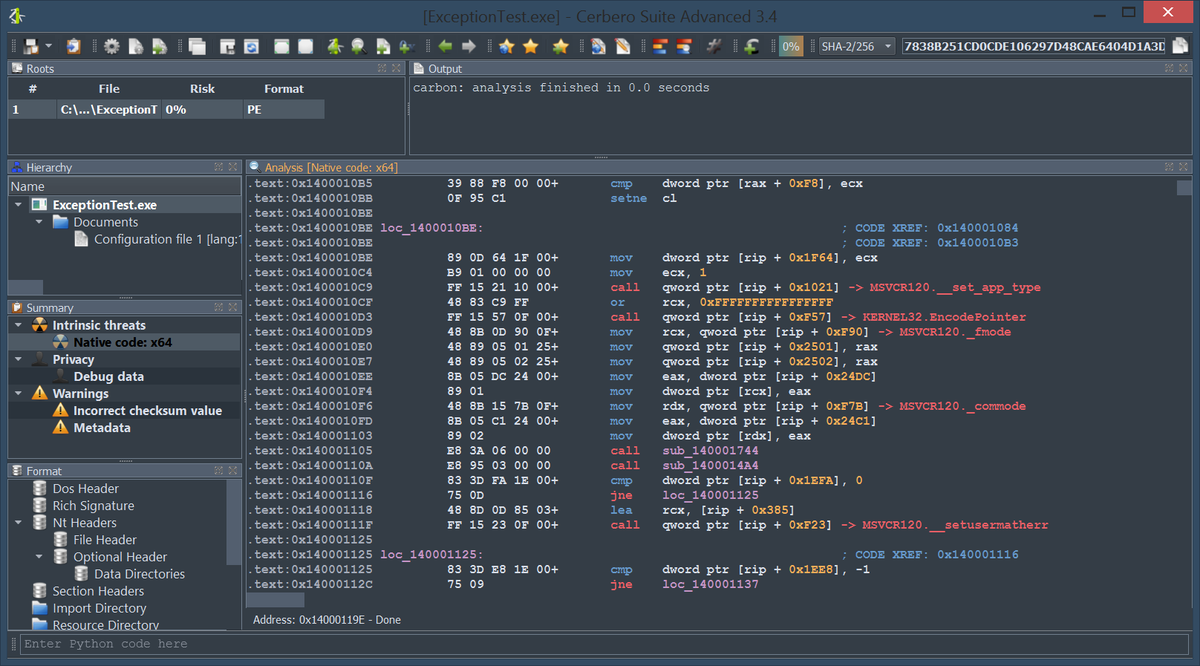The width and height of the screenshot is (1200, 666).
Task: Click the refresh window toolbar icon
Action: click(x=251, y=46)
